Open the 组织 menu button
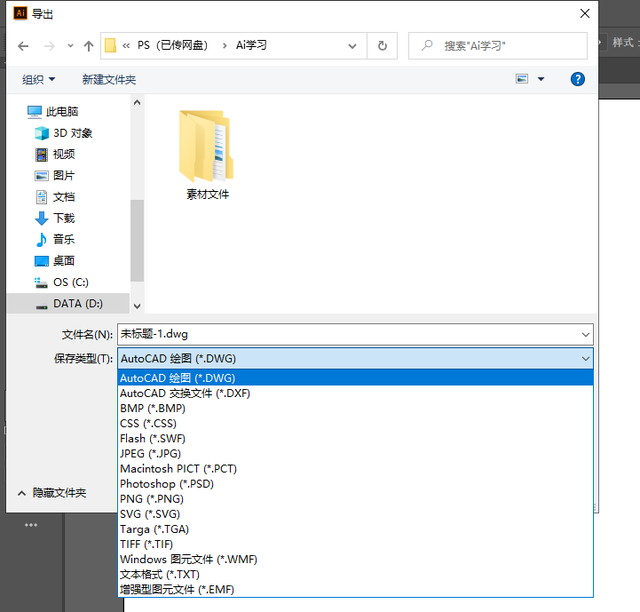The image size is (640, 612). coord(38,79)
